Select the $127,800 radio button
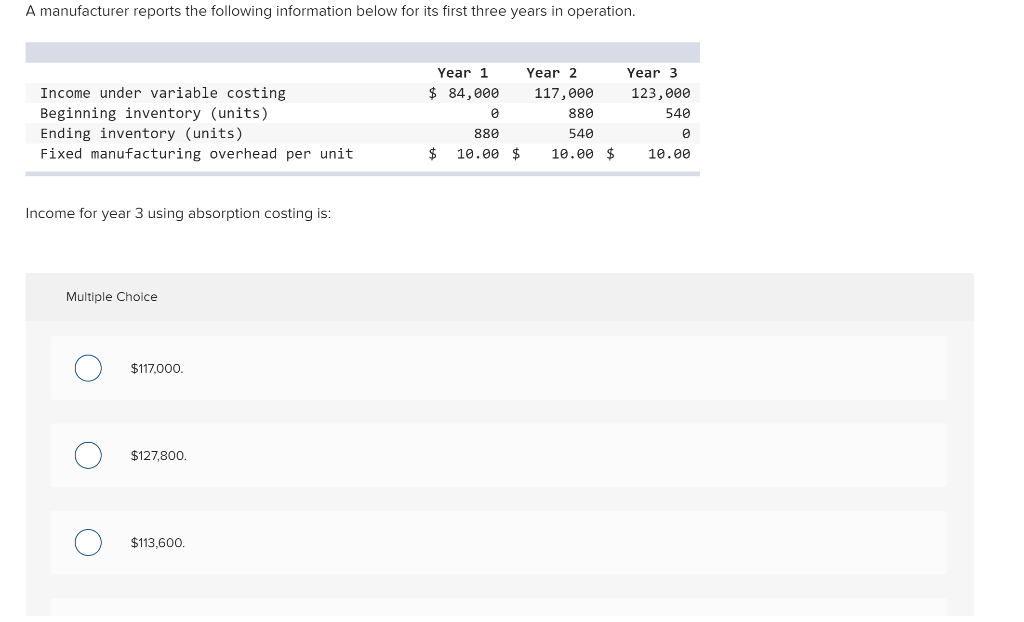Viewport: 1024px width, 622px height. 88,455
